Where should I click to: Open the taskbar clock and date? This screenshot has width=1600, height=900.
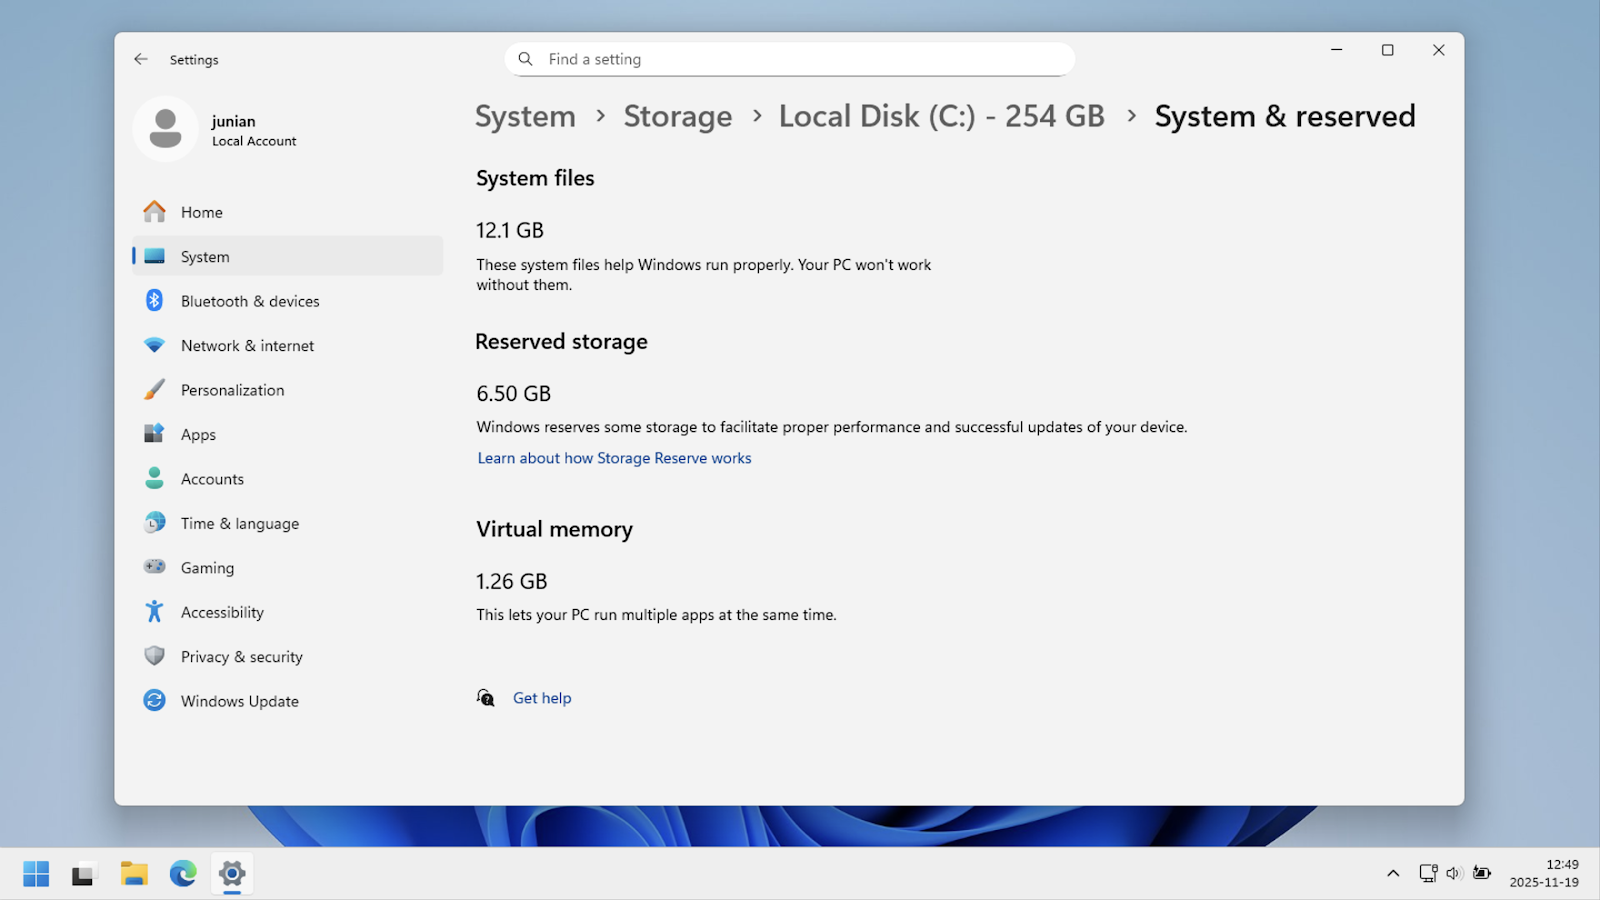(x=1545, y=873)
